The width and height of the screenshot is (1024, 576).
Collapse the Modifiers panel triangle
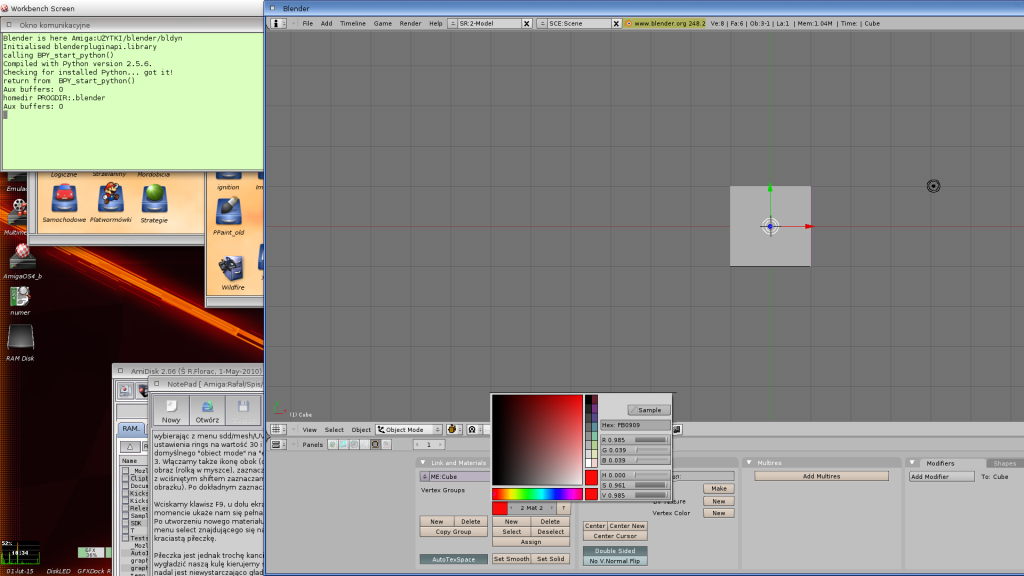[x=913, y=462]
